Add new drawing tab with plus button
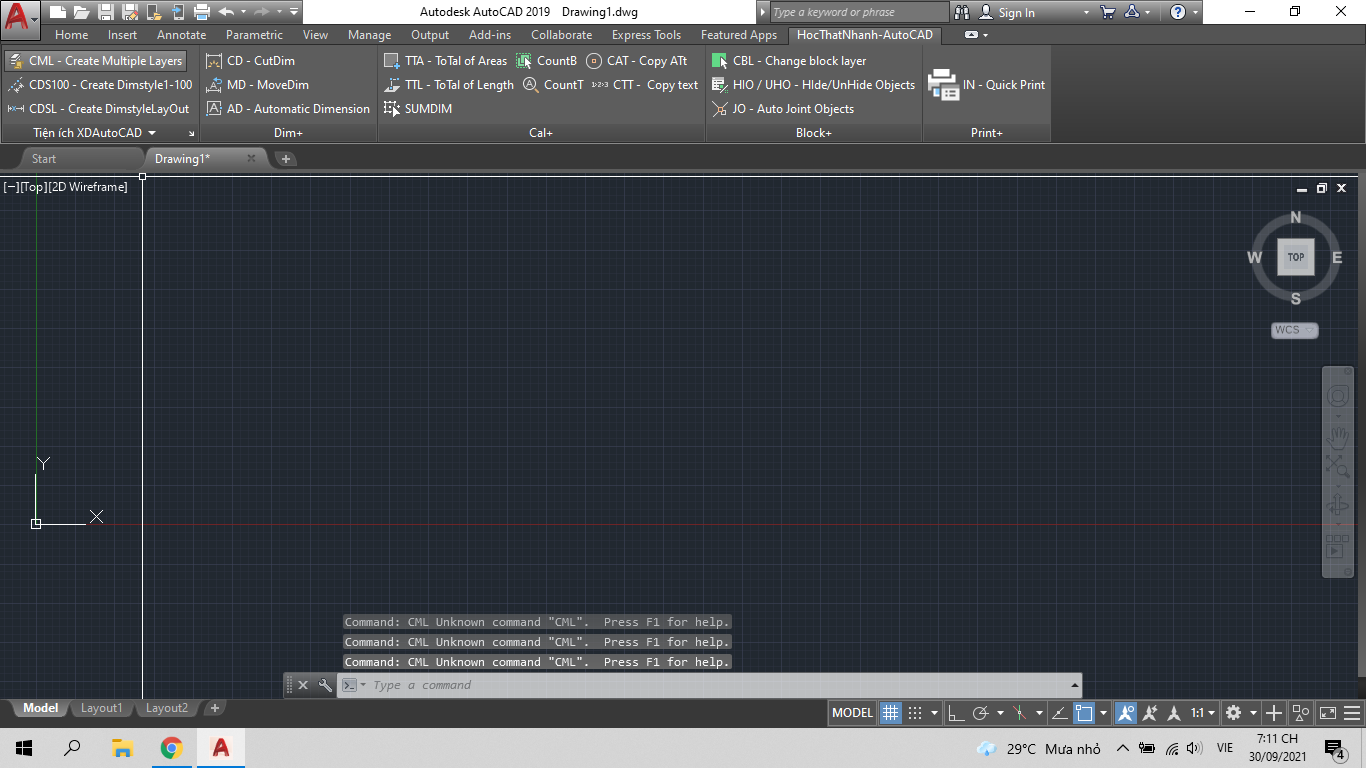The width and height of the screenshot is (1366, 768). point(285,159)
